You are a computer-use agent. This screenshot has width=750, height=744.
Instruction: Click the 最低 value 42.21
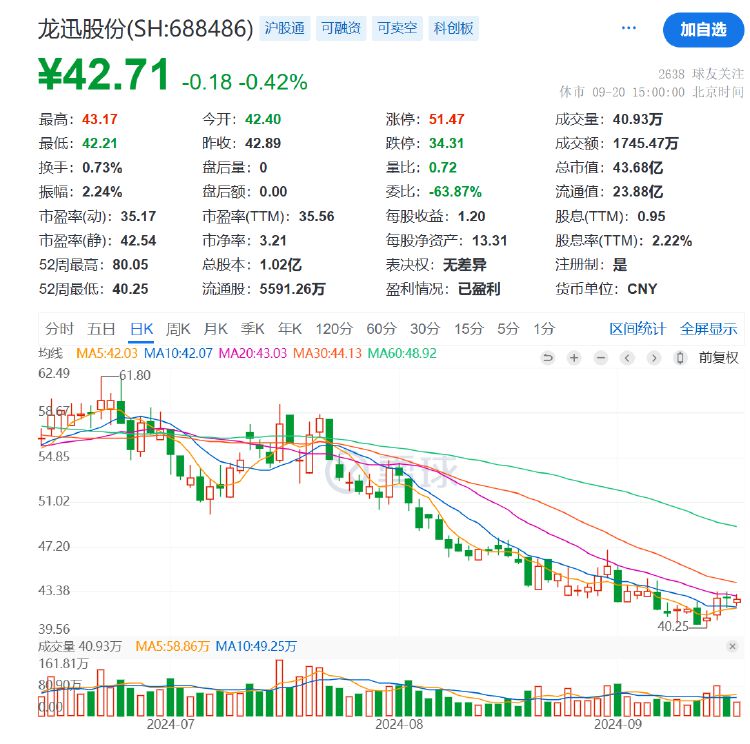click(99, 144)
